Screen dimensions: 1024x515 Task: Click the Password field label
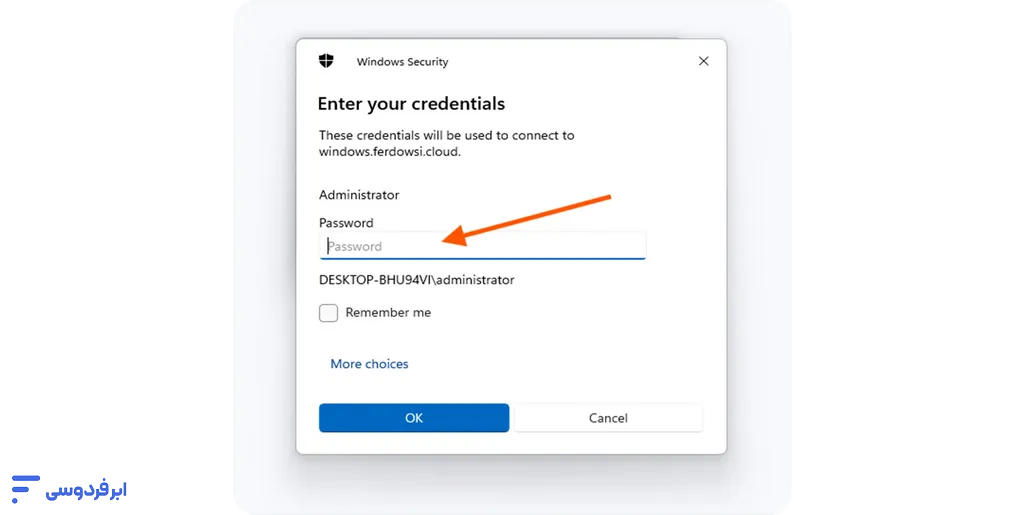[346, 223]
